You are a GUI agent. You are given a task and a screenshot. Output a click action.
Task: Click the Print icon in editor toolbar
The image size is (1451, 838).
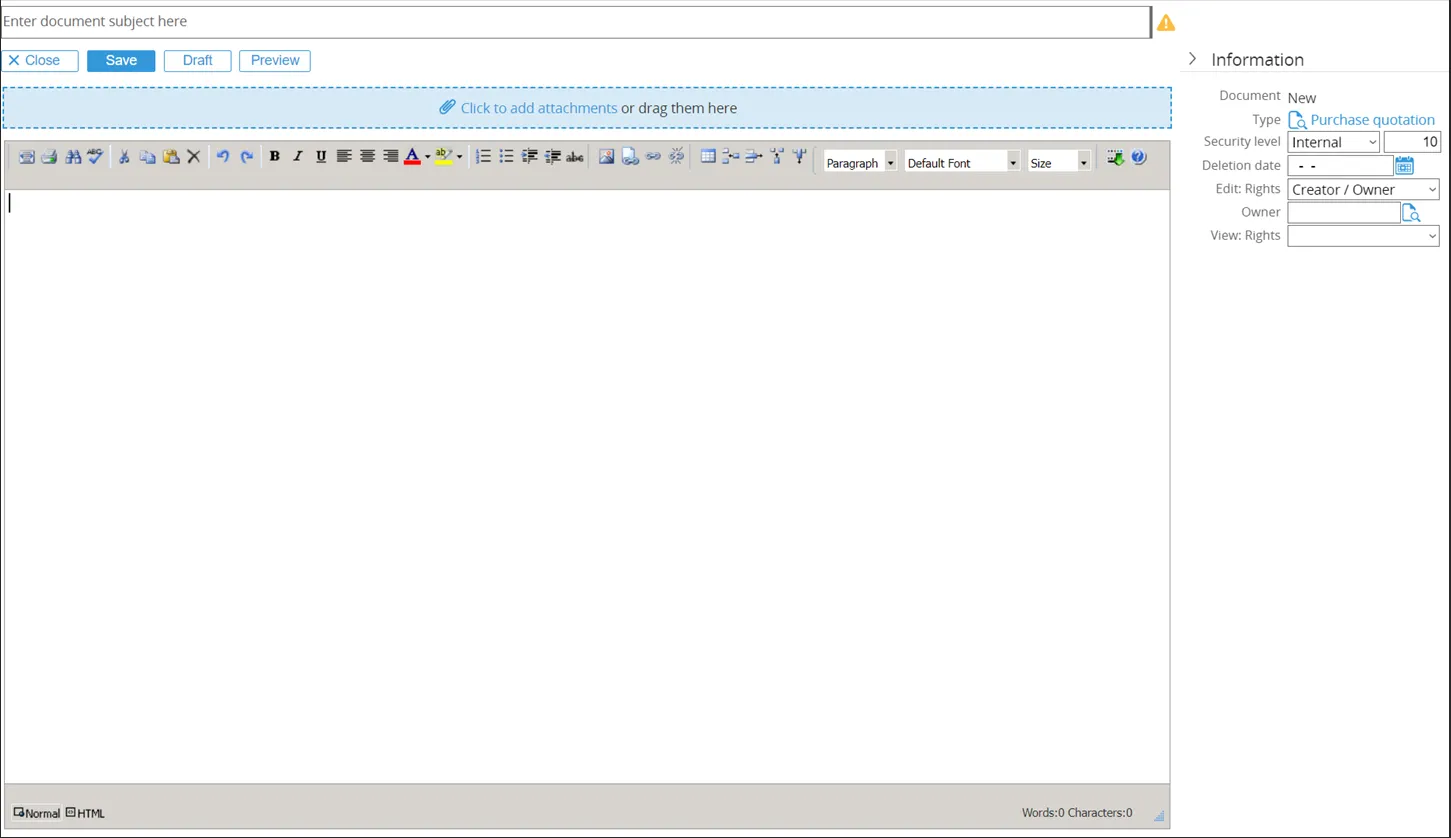pyautogui.click(x=49, y=157)
